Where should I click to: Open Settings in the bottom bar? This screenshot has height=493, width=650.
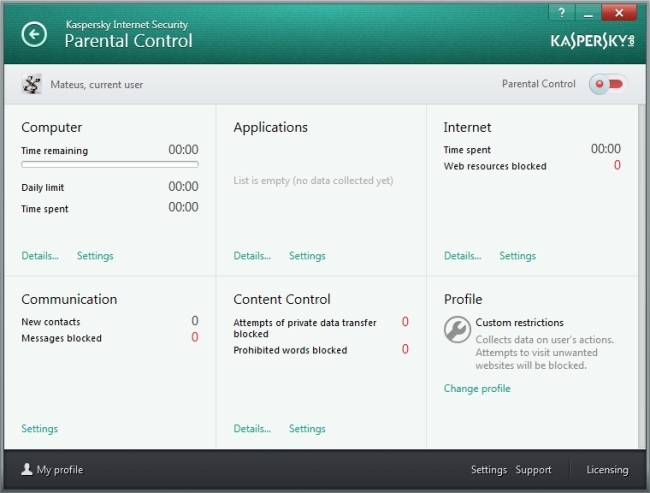point(489,470)
